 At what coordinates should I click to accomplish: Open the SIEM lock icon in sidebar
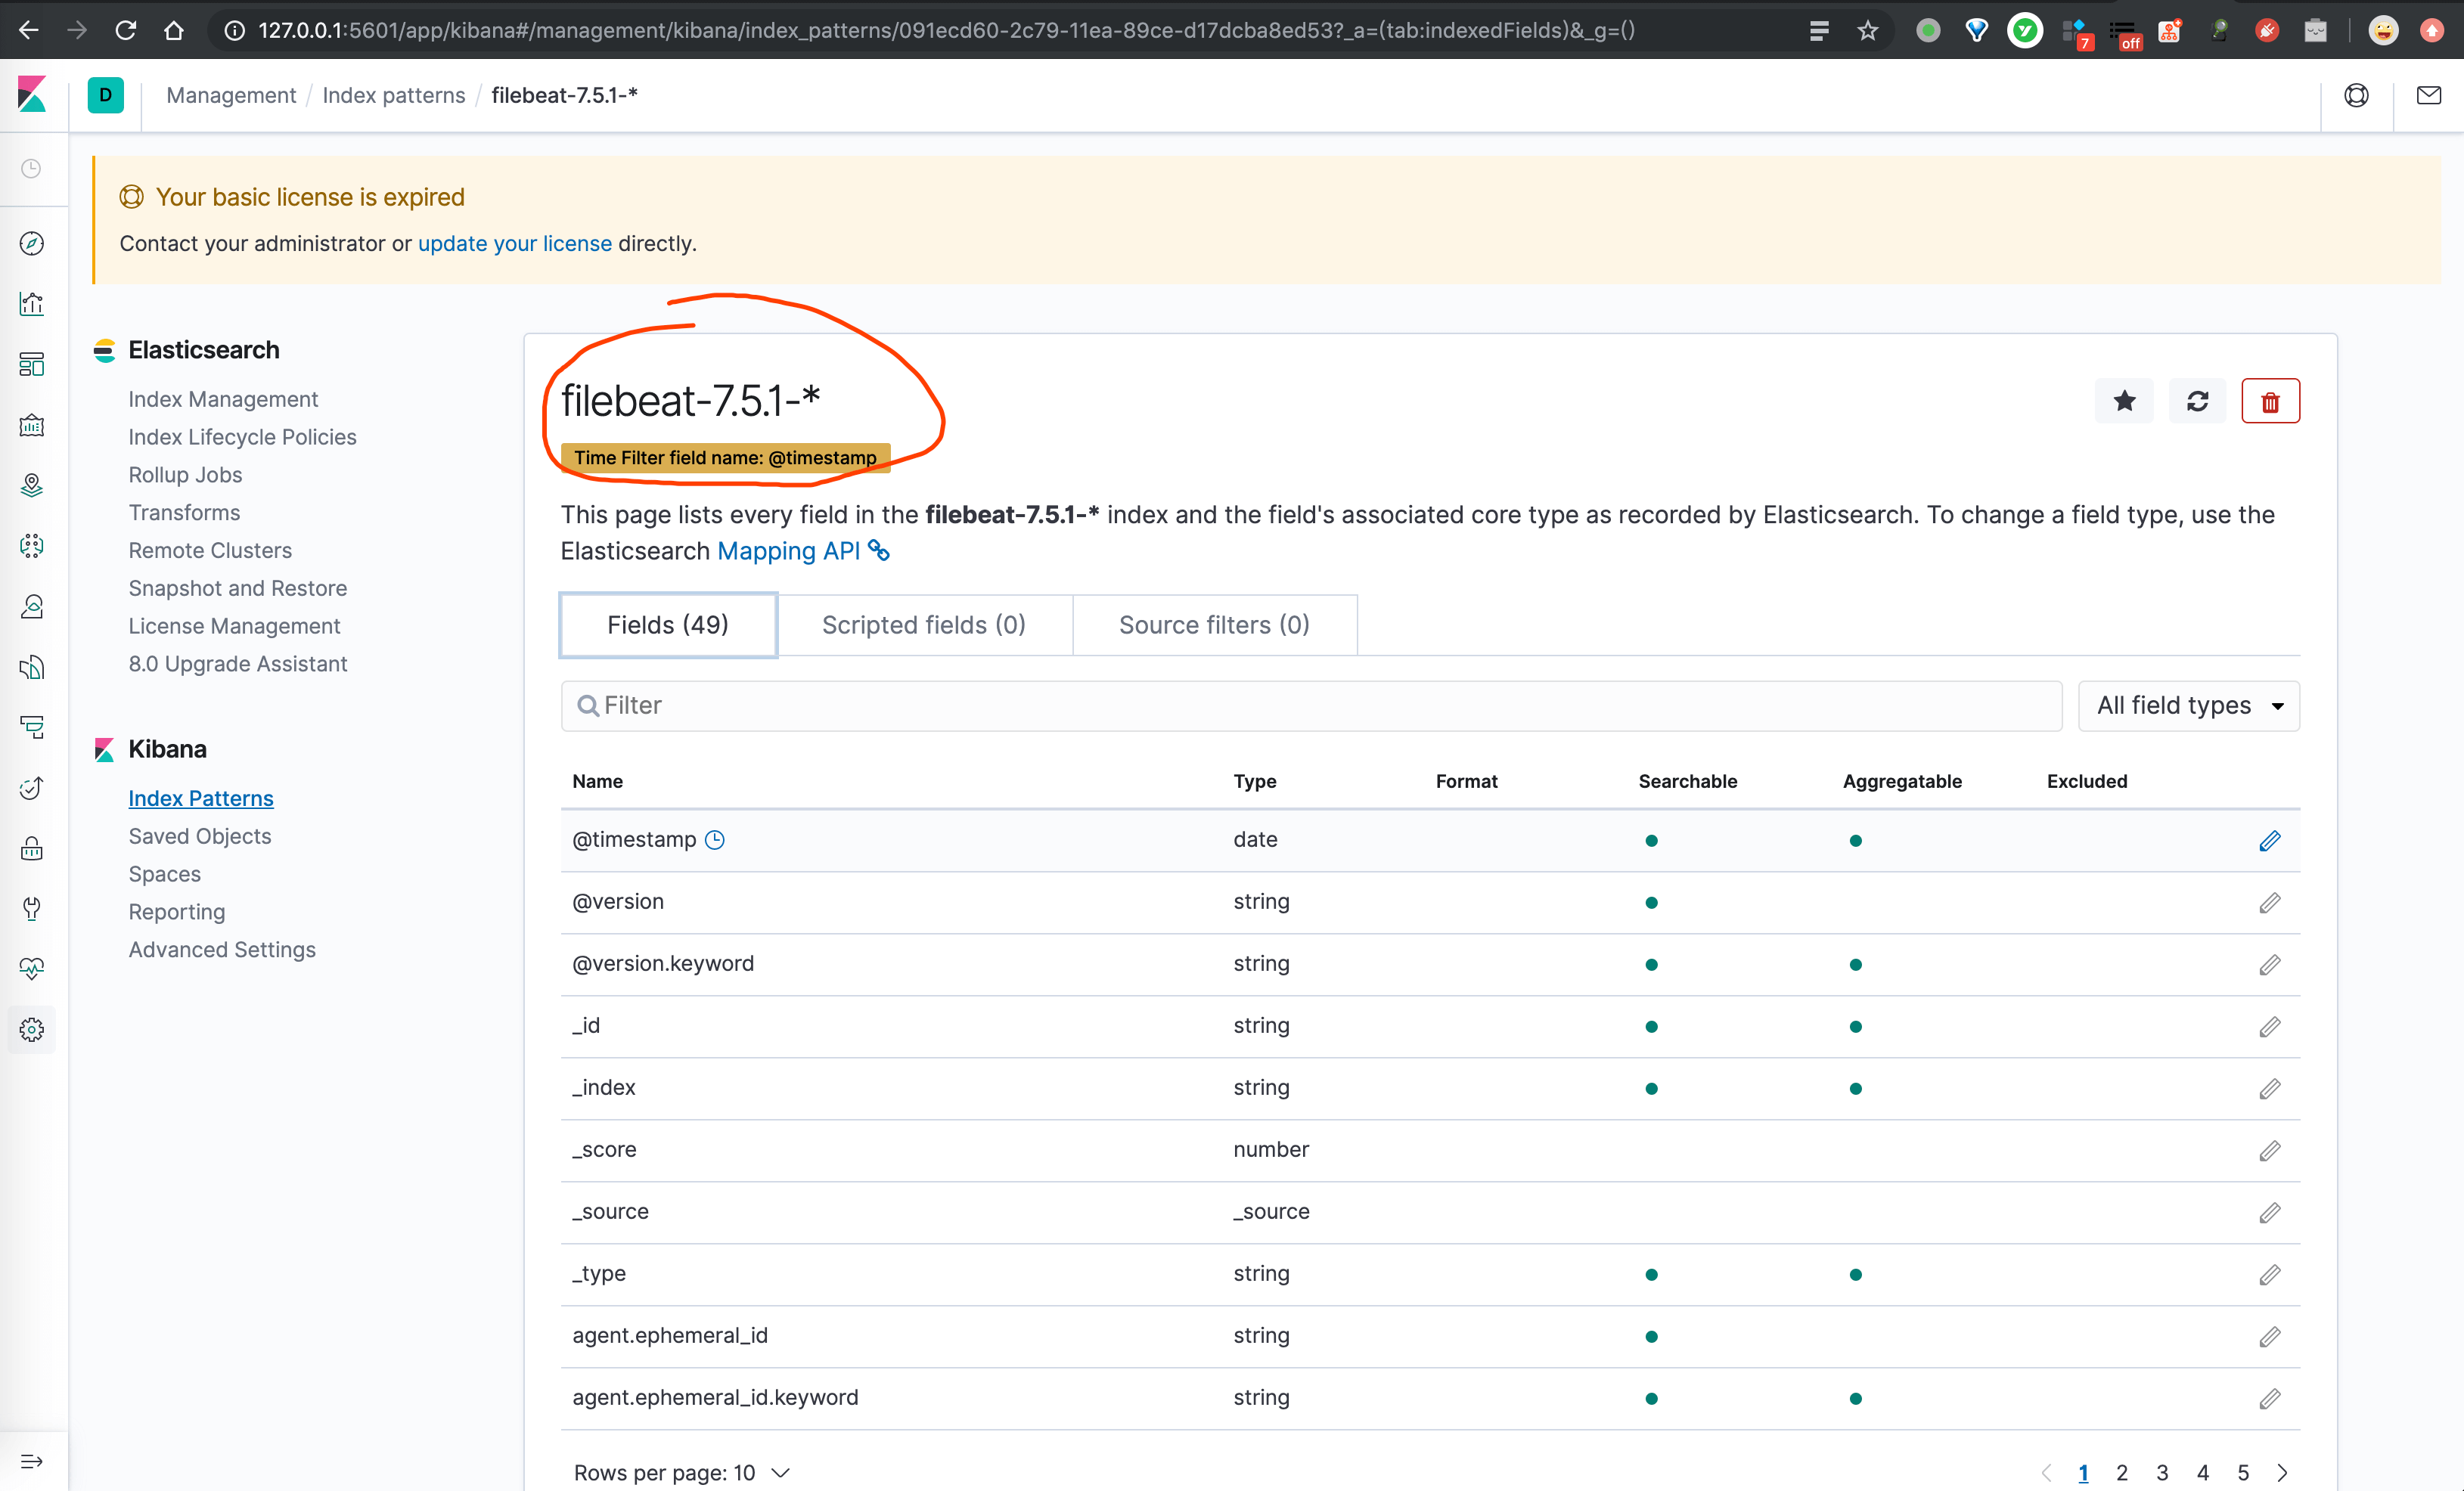click(x=32, y=848)
